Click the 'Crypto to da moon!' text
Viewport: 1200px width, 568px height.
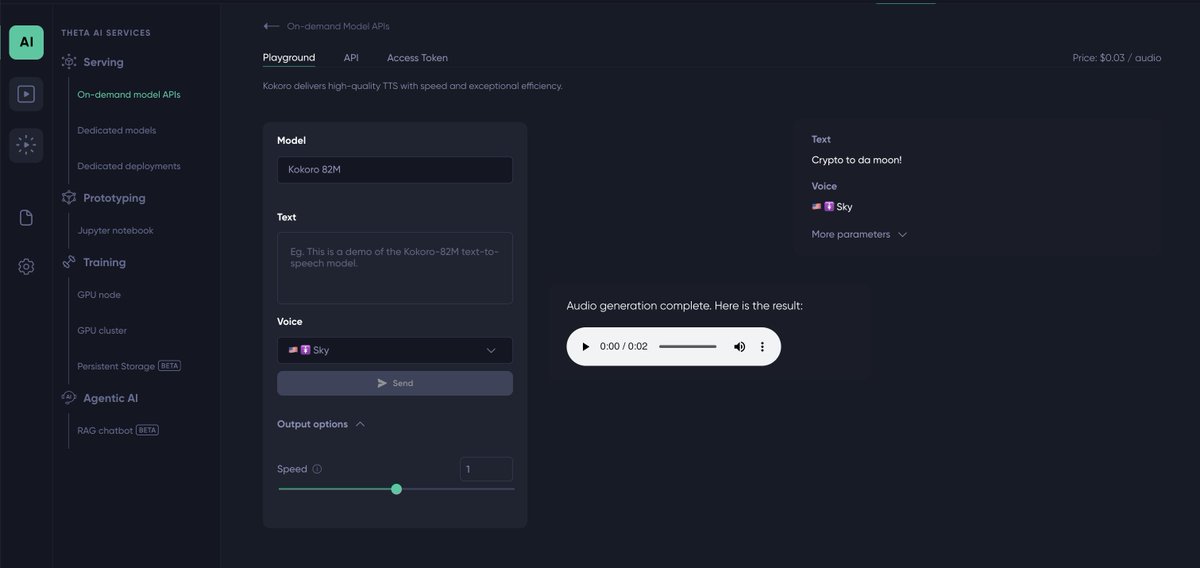tap(857, 160)
